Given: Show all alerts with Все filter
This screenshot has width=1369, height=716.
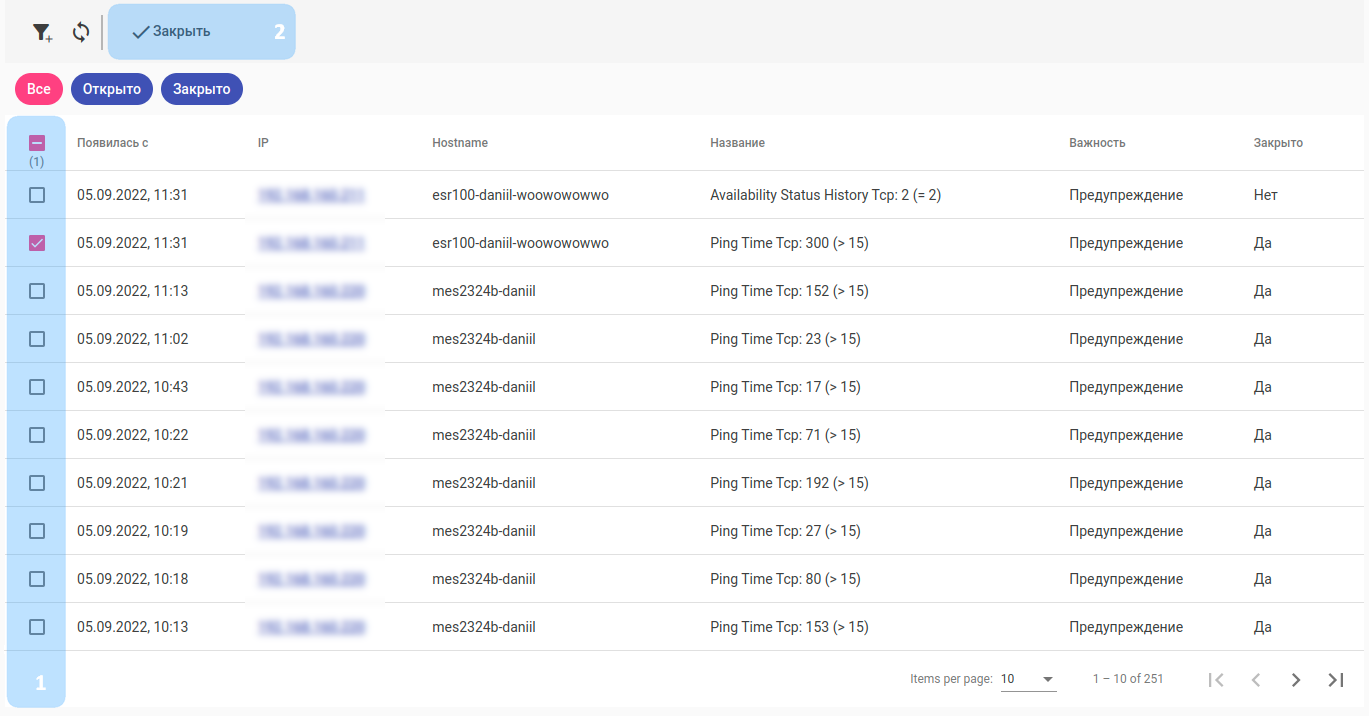Looking at the screenshot, I should (39, 89).
